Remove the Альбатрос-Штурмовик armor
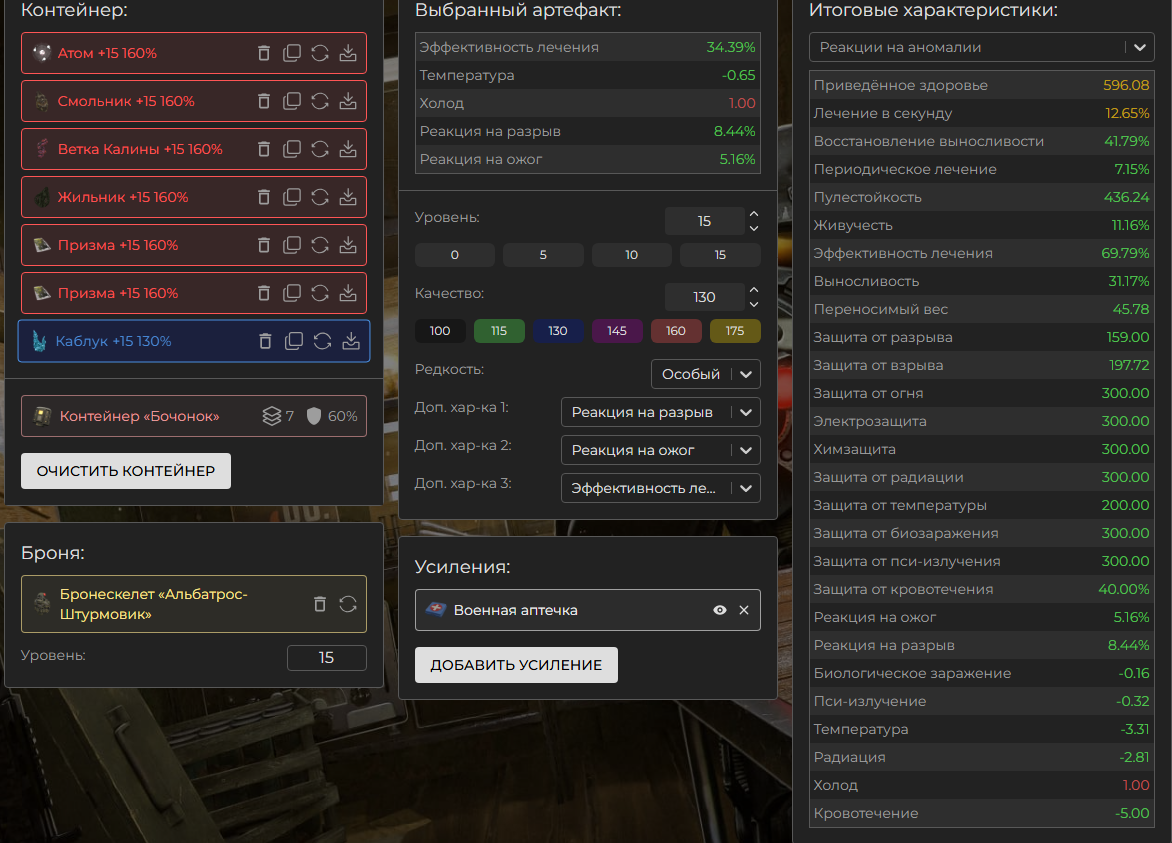Viewport: 1172px width, 843px height. 320,604
